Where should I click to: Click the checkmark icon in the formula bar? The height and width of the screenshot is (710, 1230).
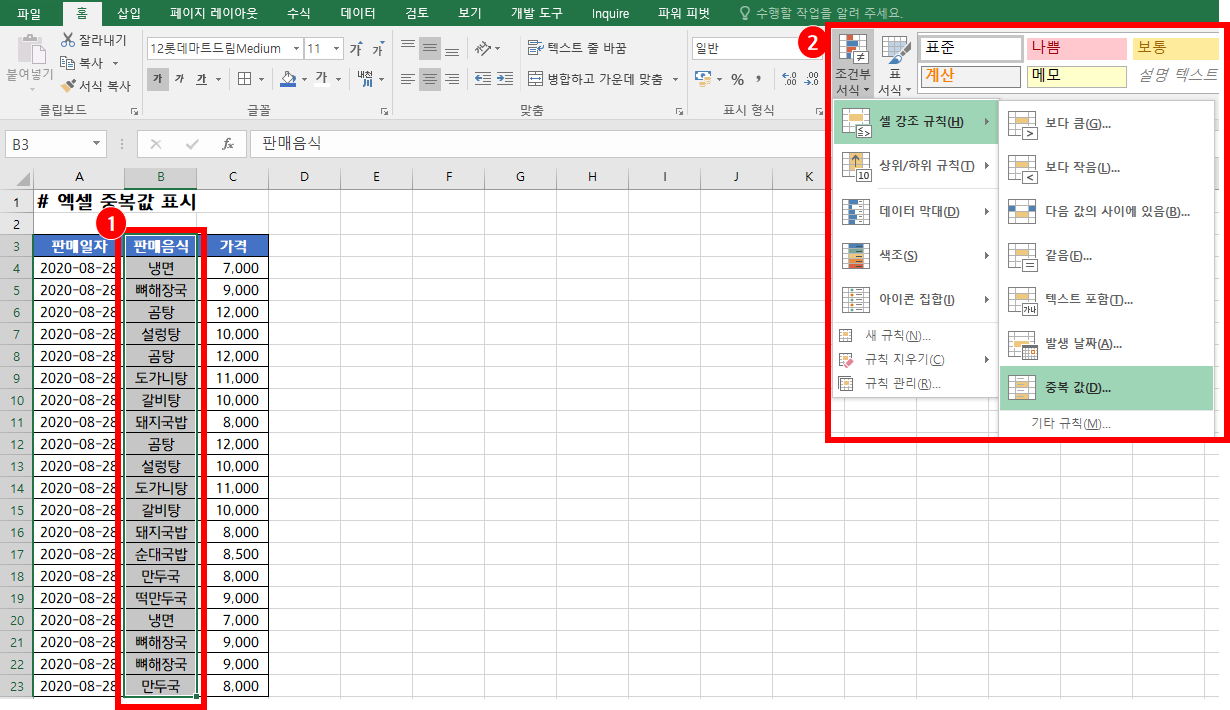click(192, 144)
